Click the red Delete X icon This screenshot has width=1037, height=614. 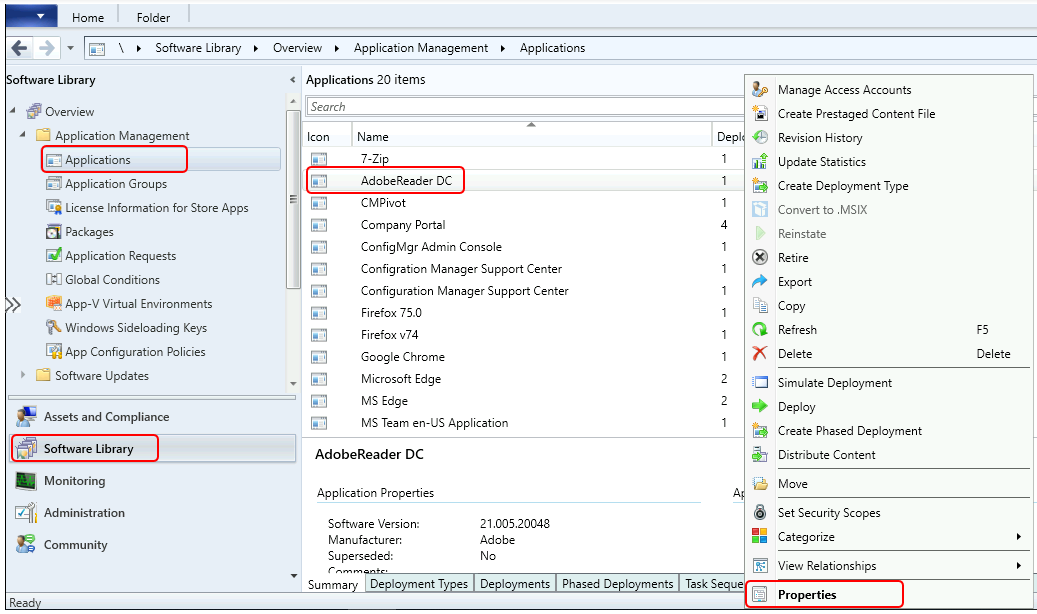point(762,353)
